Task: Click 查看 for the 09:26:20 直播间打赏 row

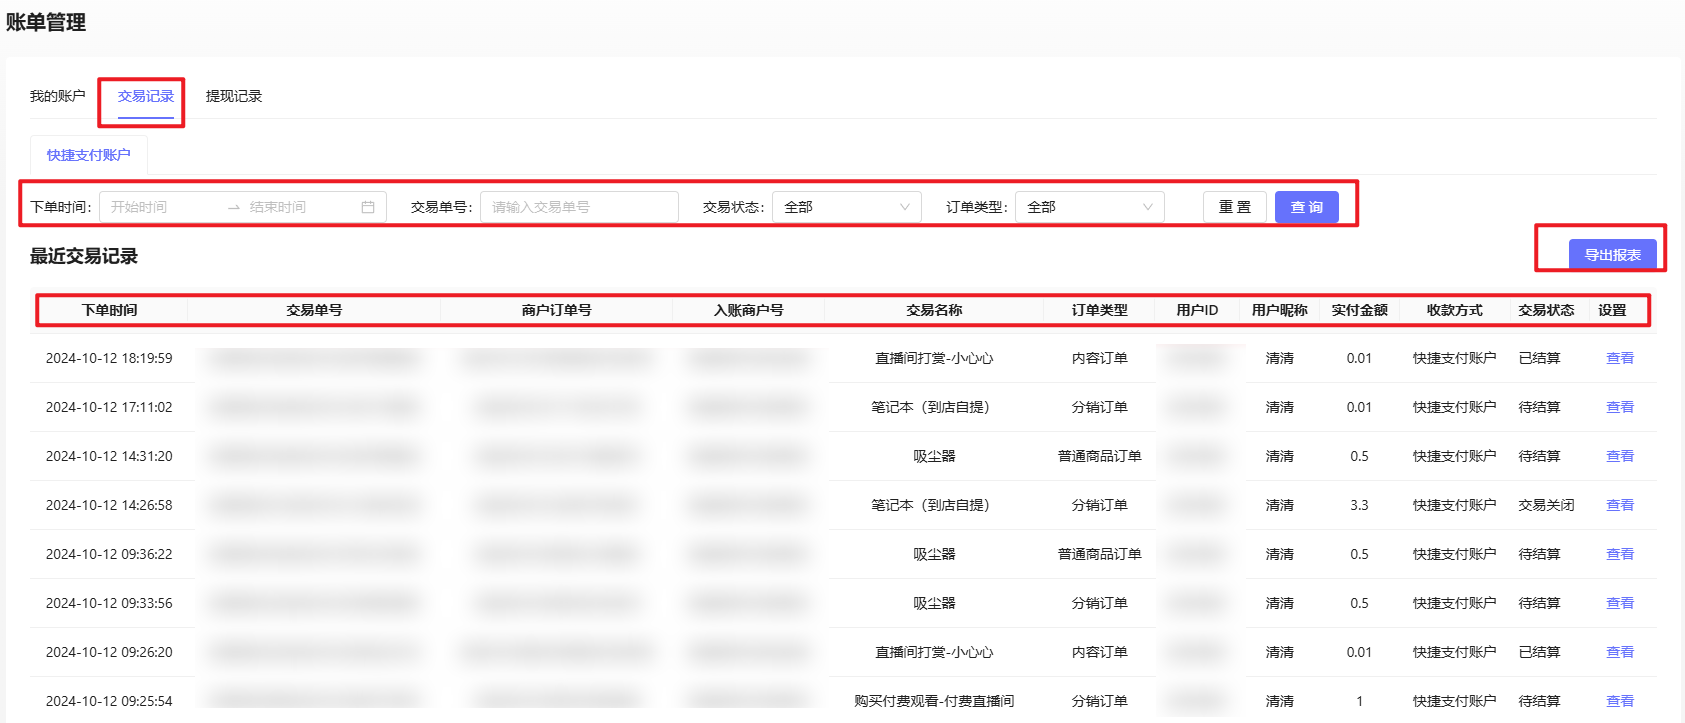Action: [1619, 652]
